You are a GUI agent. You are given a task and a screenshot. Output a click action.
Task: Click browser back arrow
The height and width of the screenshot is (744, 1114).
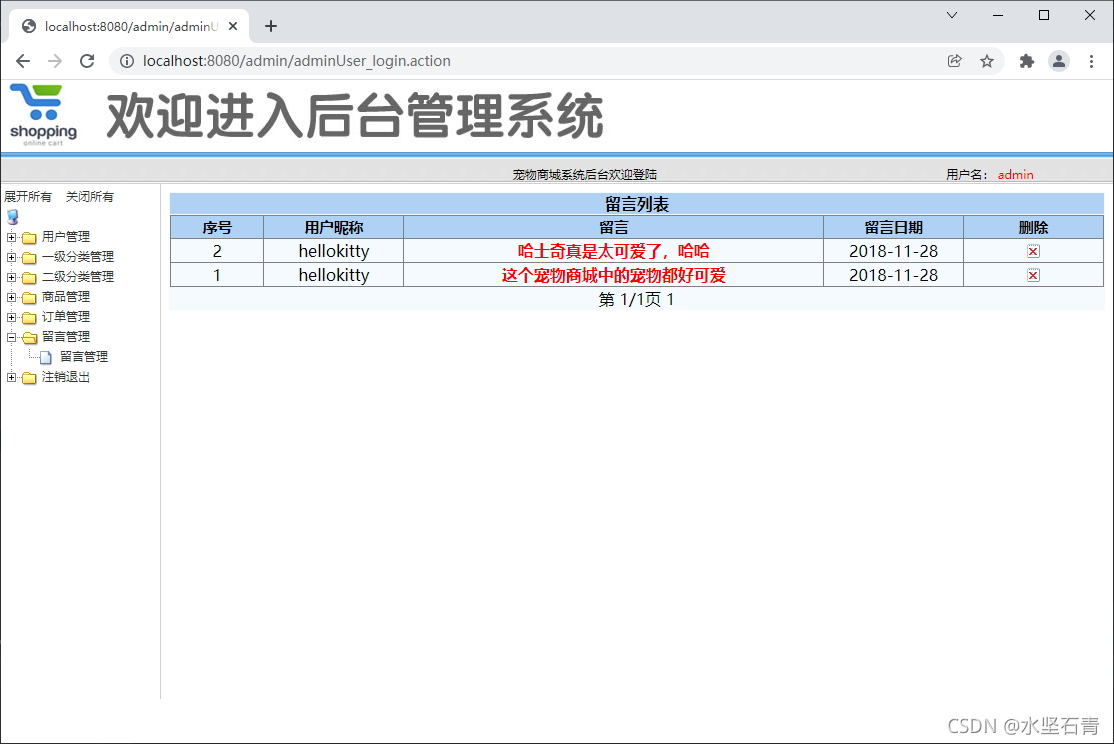(x=23, y=61)
